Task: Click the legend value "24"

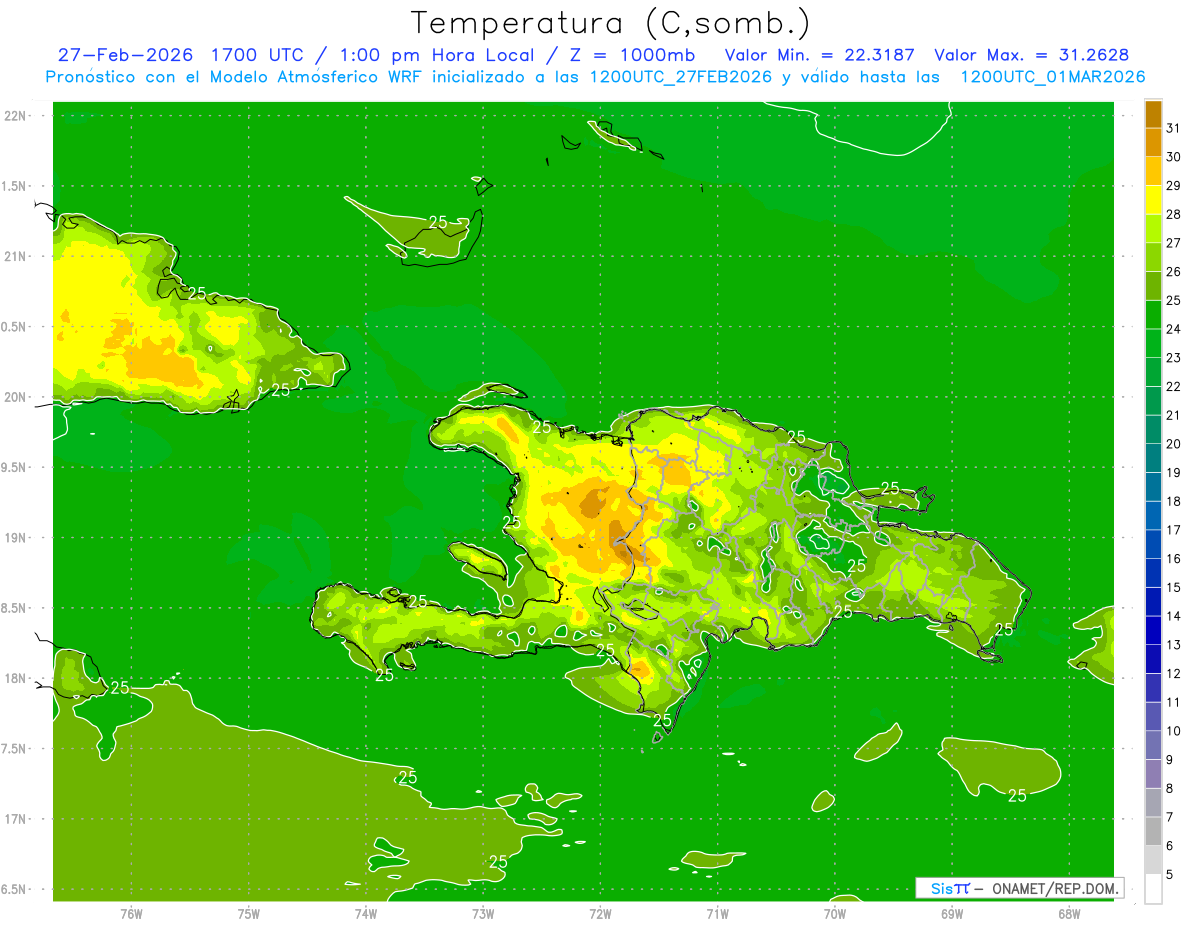Action: click(1174, 329)
